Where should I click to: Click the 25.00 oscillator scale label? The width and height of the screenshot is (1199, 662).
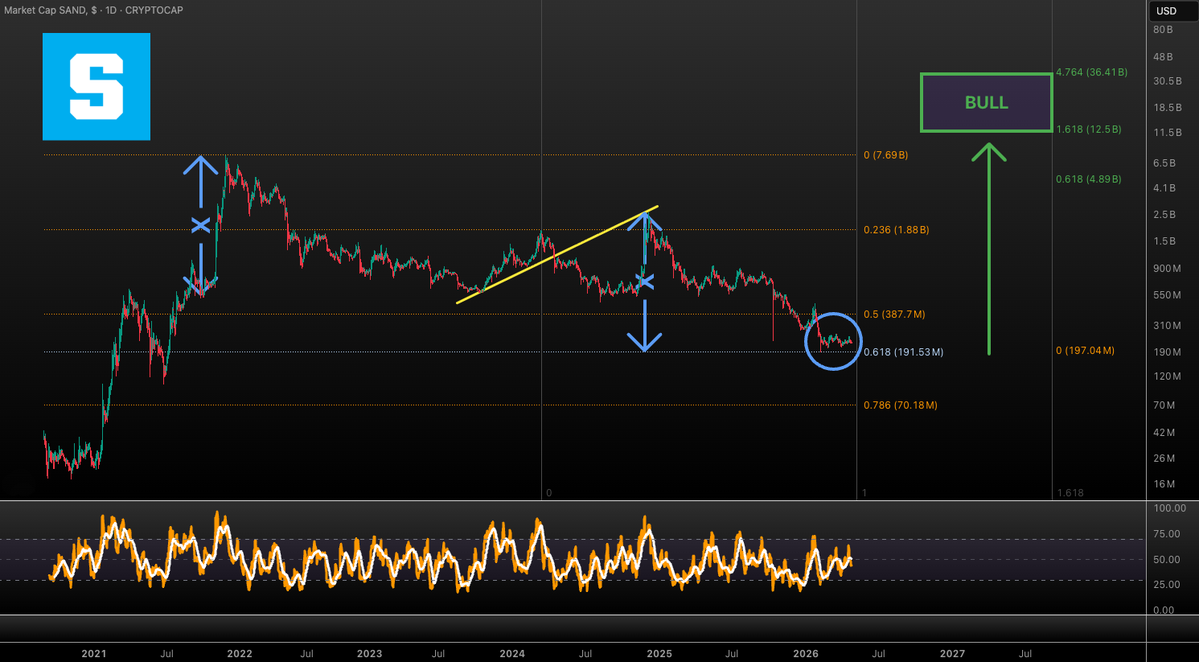coord(1169,585)
